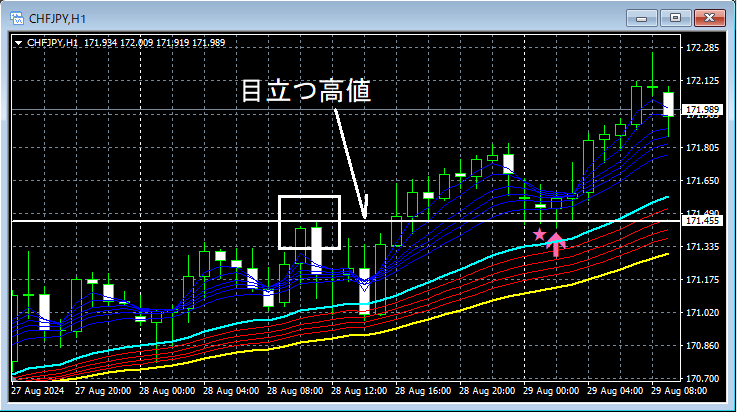
Task: Click time axis label 27 Aug 2024
Action: [x=37, y=391]
